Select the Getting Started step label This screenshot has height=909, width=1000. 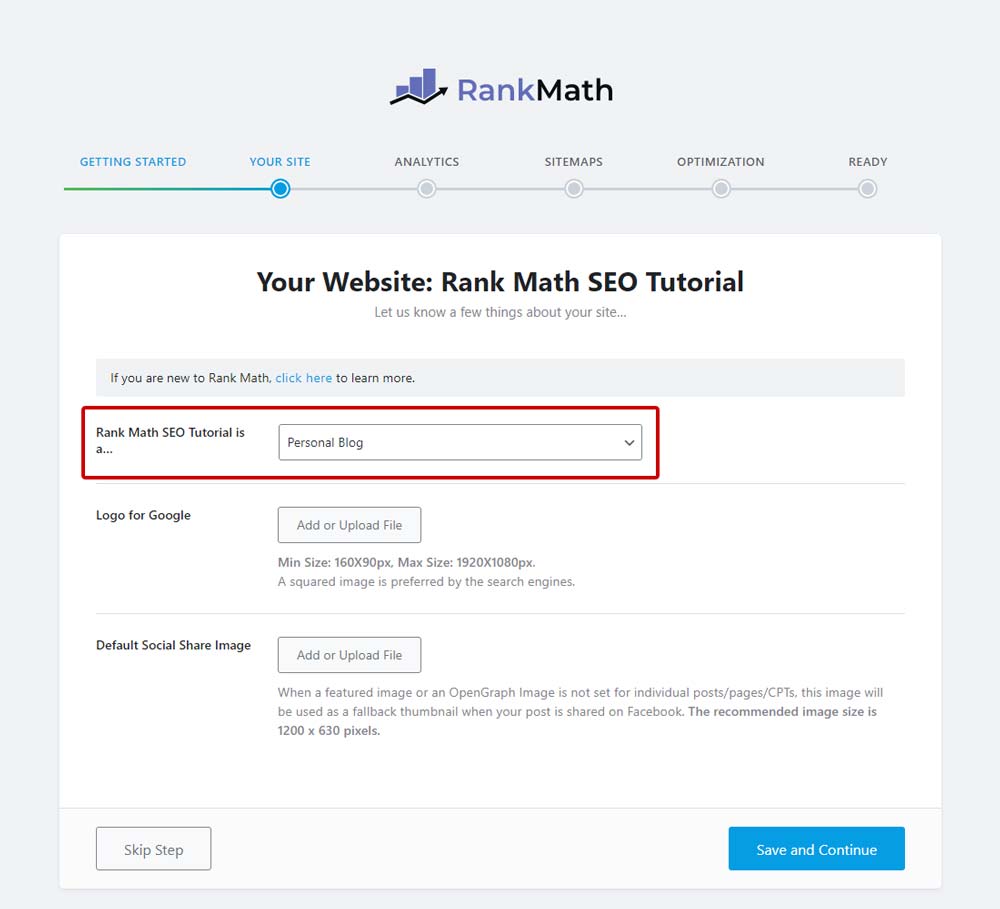[x=133, y=161]
